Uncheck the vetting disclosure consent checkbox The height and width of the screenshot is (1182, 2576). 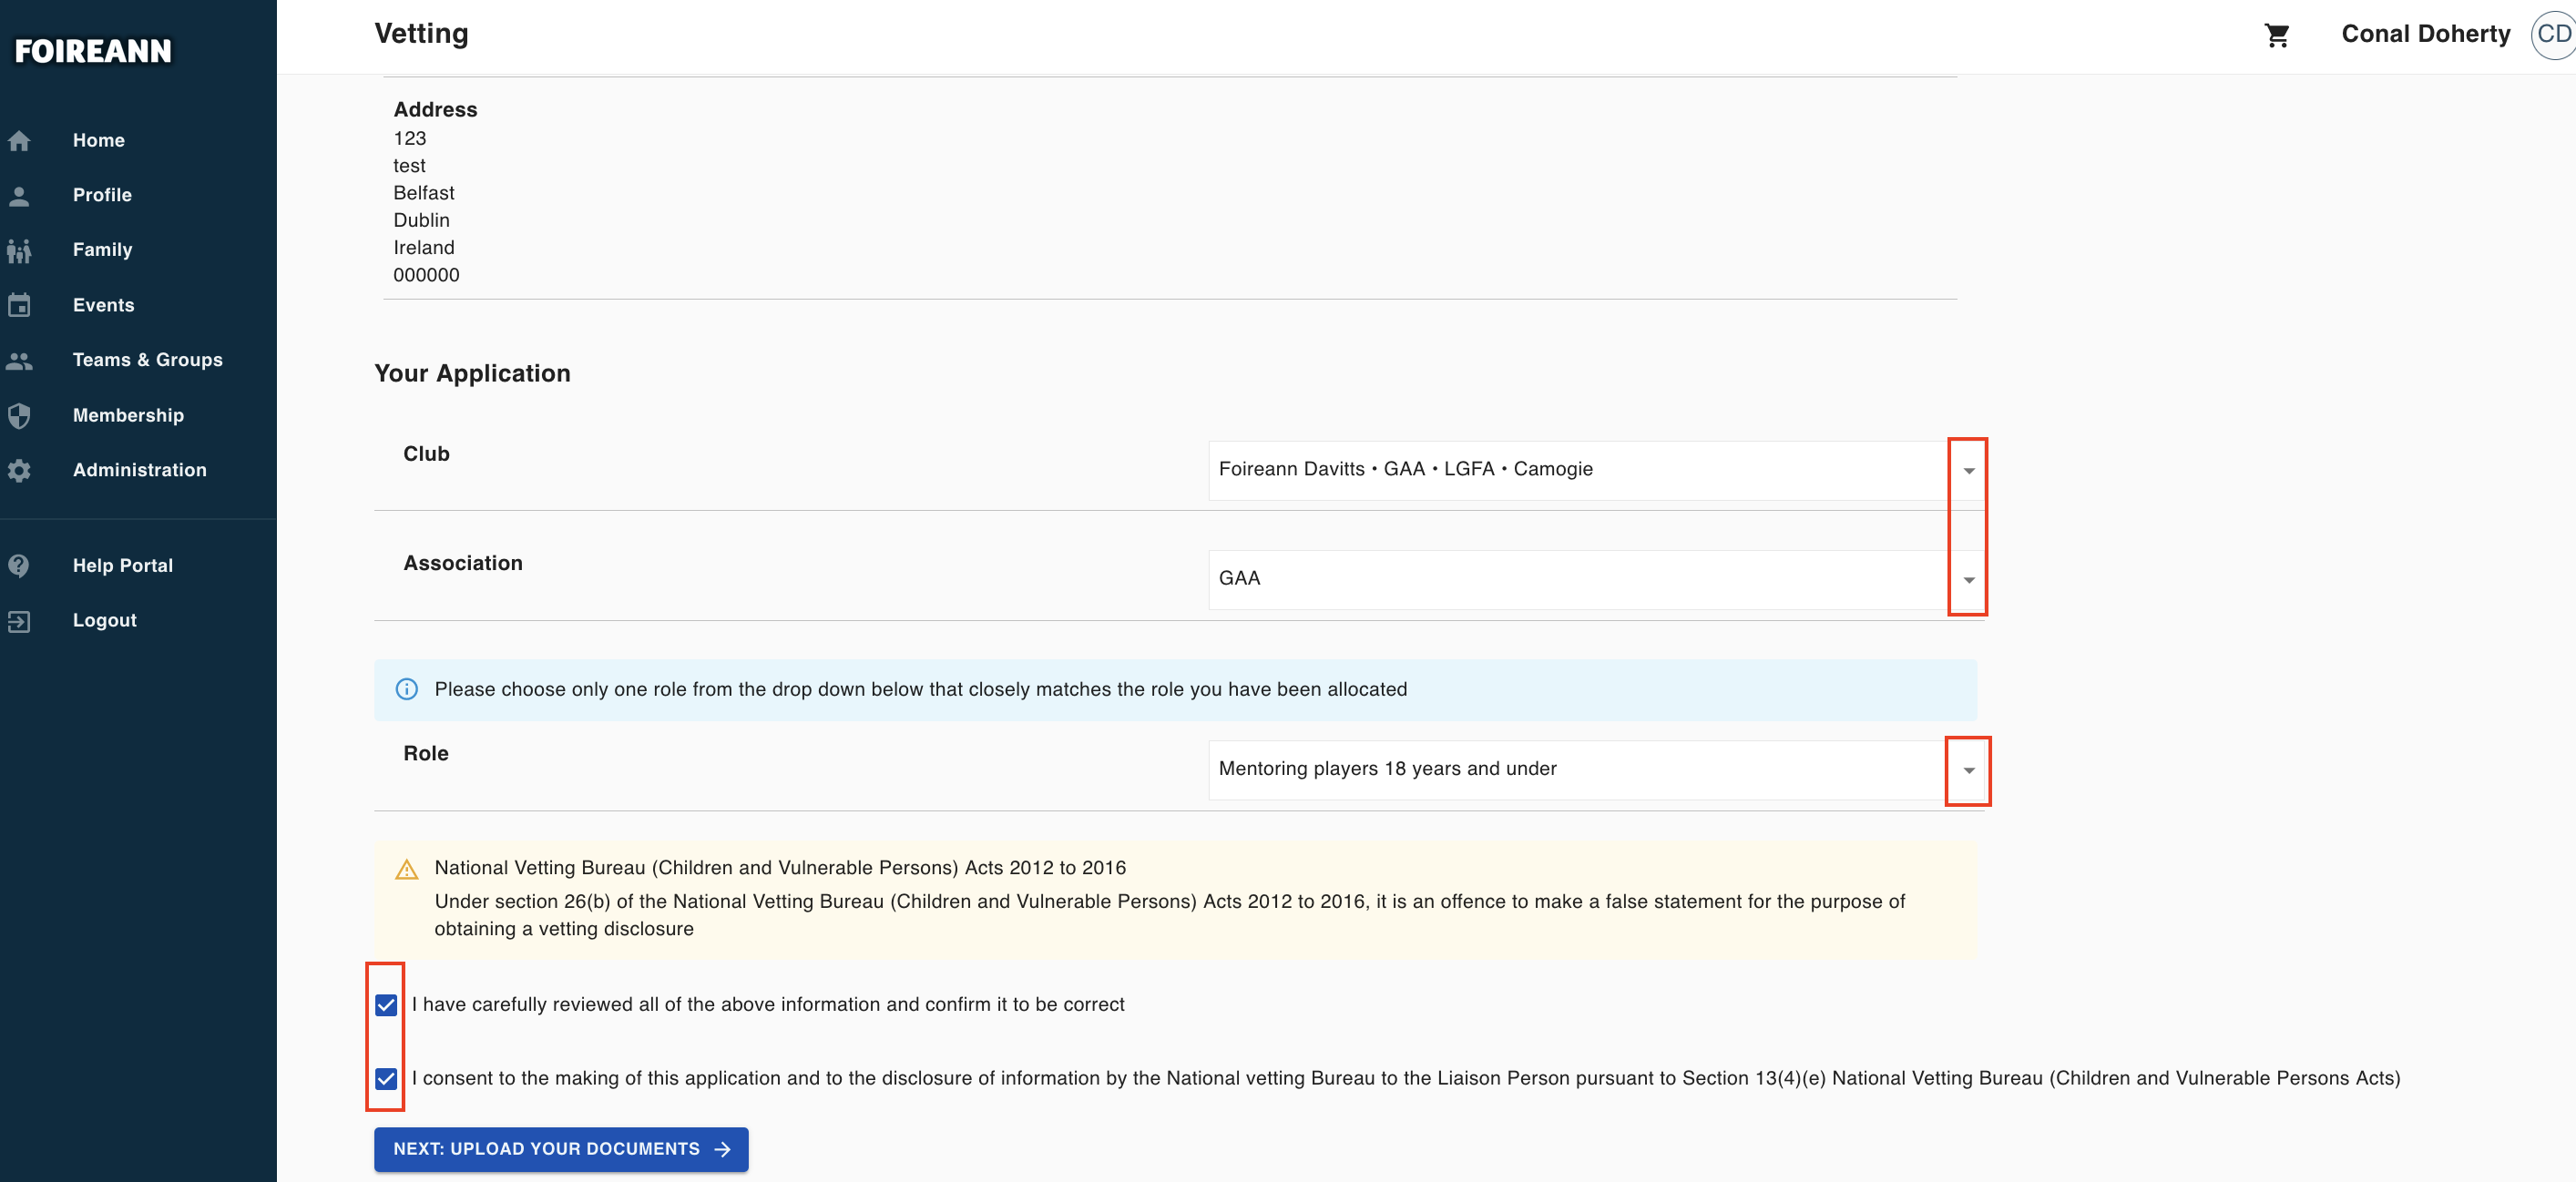[x=385, y=1078]
